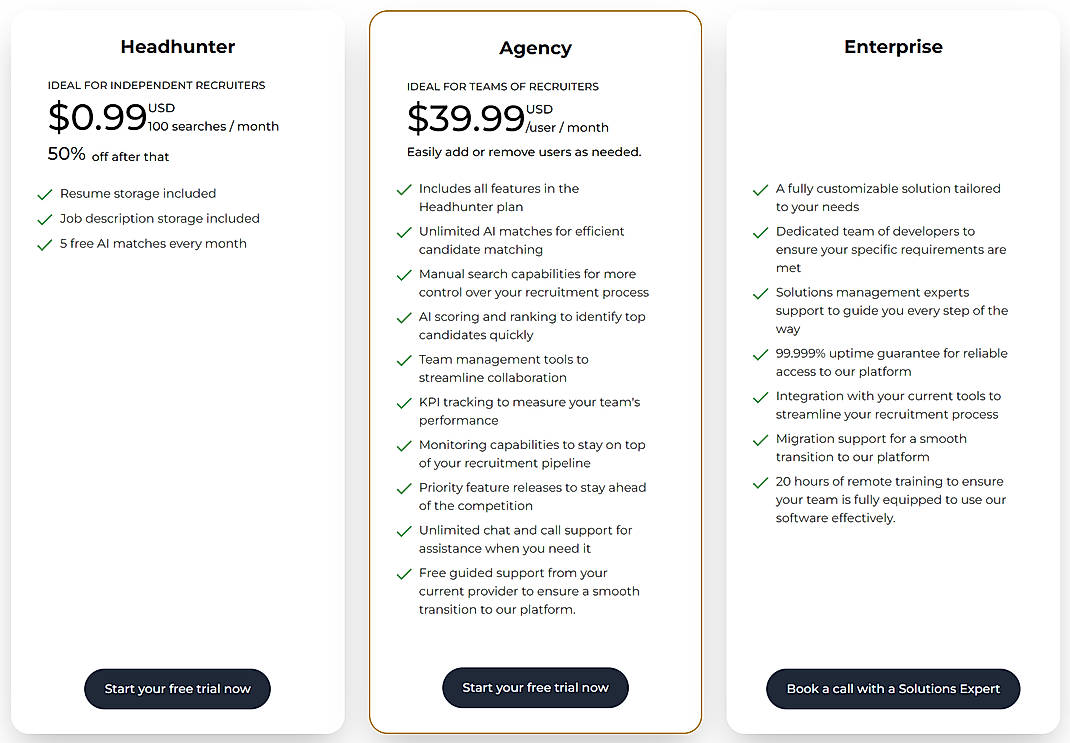The width and height of the screenshot is (1070, 743).
Task: Click the checkmark next to KPI tracking feature
Action: [x=404, y=402]
